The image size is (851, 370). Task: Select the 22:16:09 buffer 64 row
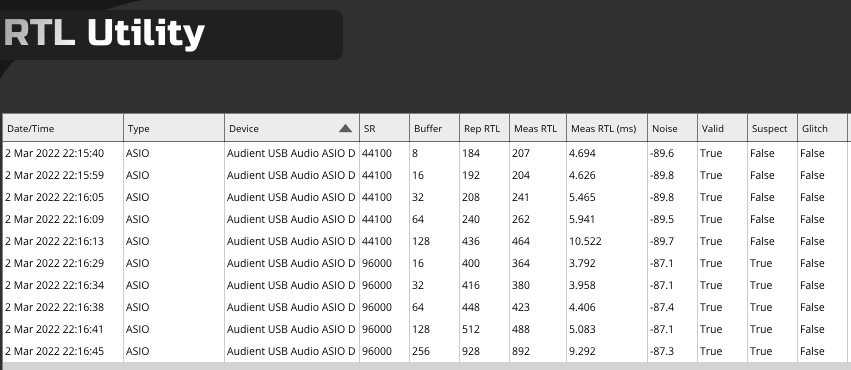(x=427, y=220)
